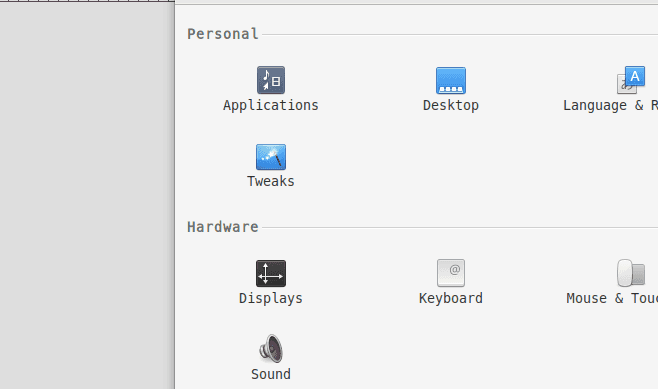Open Language & Region icon

(x=631, y=80)
